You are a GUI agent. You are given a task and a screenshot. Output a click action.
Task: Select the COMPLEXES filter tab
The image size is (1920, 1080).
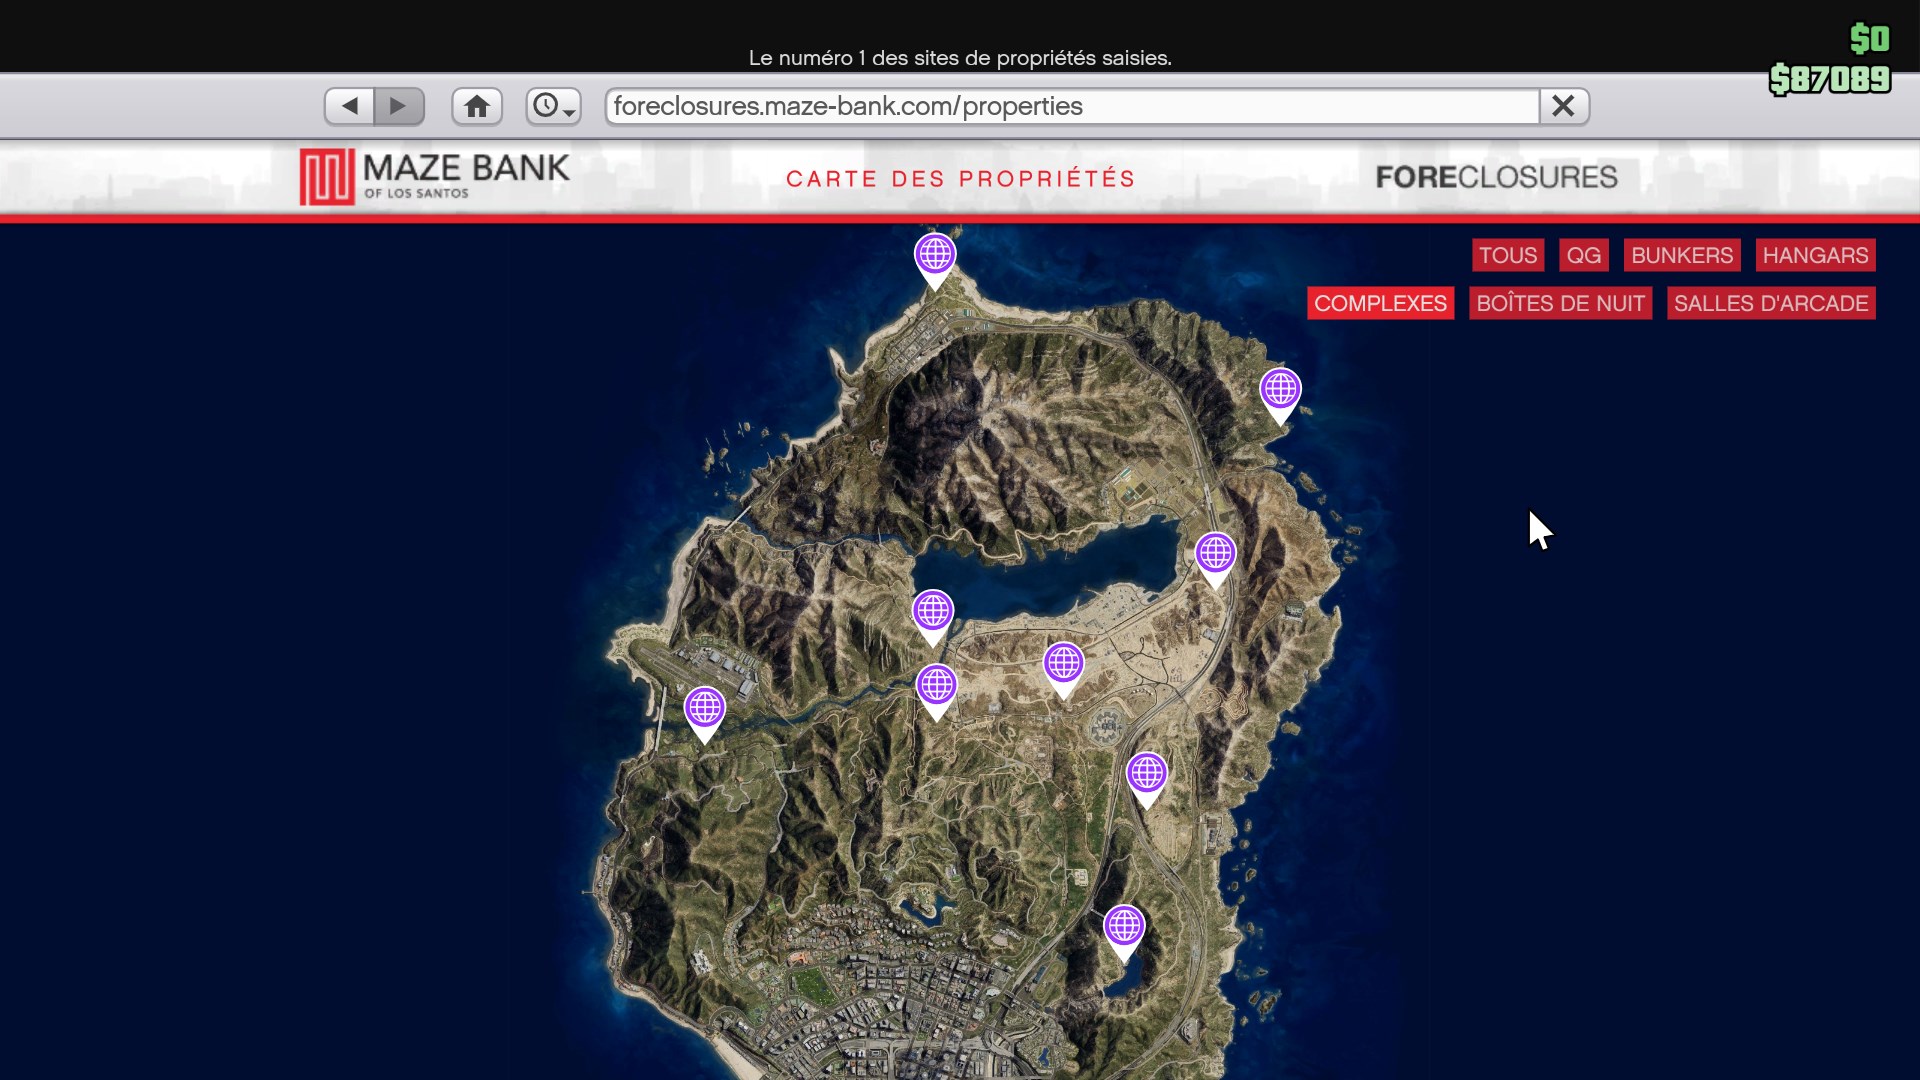point(1380,303)
